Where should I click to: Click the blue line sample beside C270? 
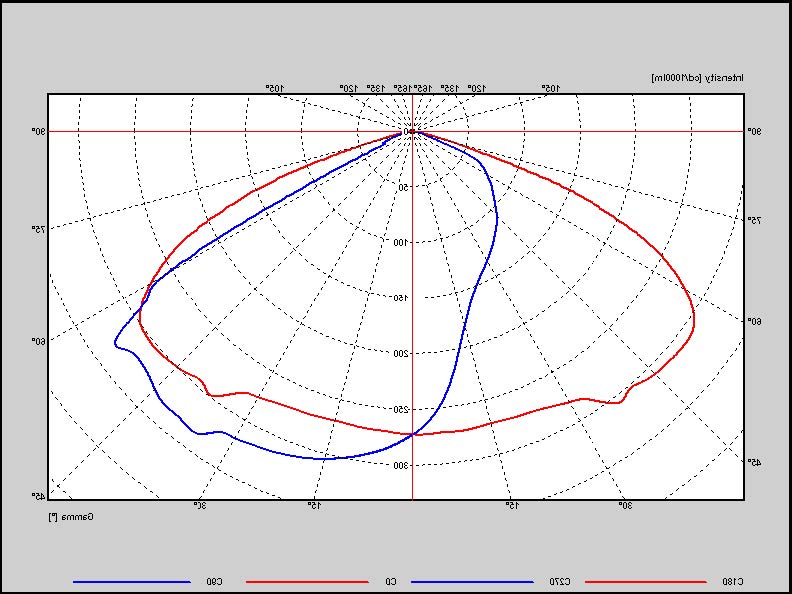[x=472, y=582]
